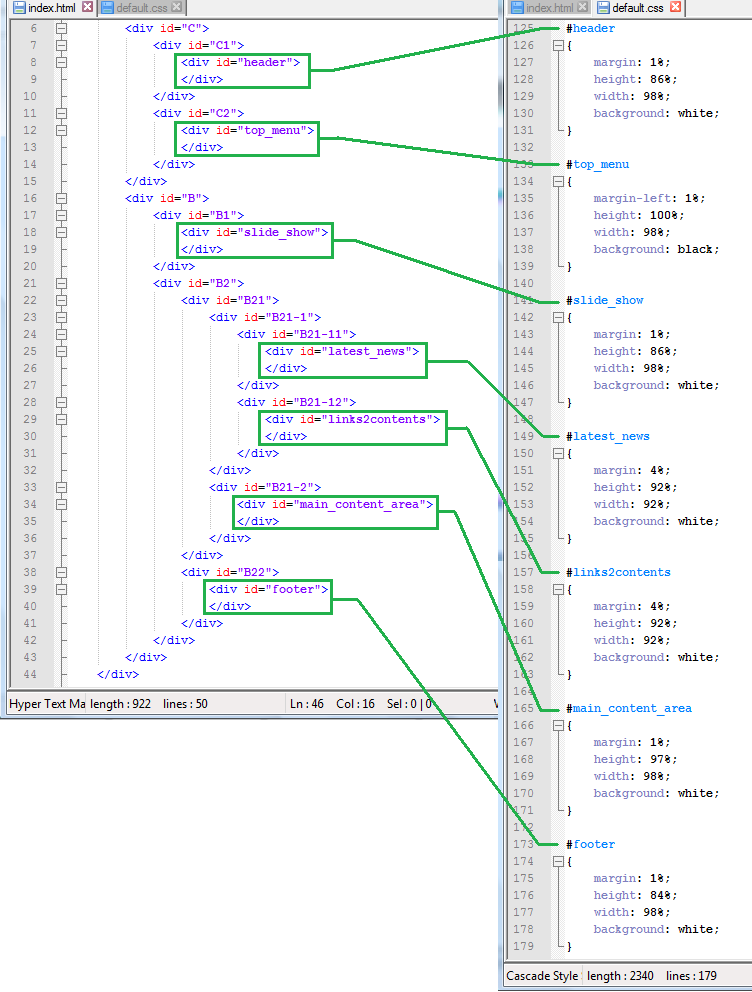Collapse the div id="C" block on line 6
Screen dimensions: 752x992
click(x=61, y=28)
